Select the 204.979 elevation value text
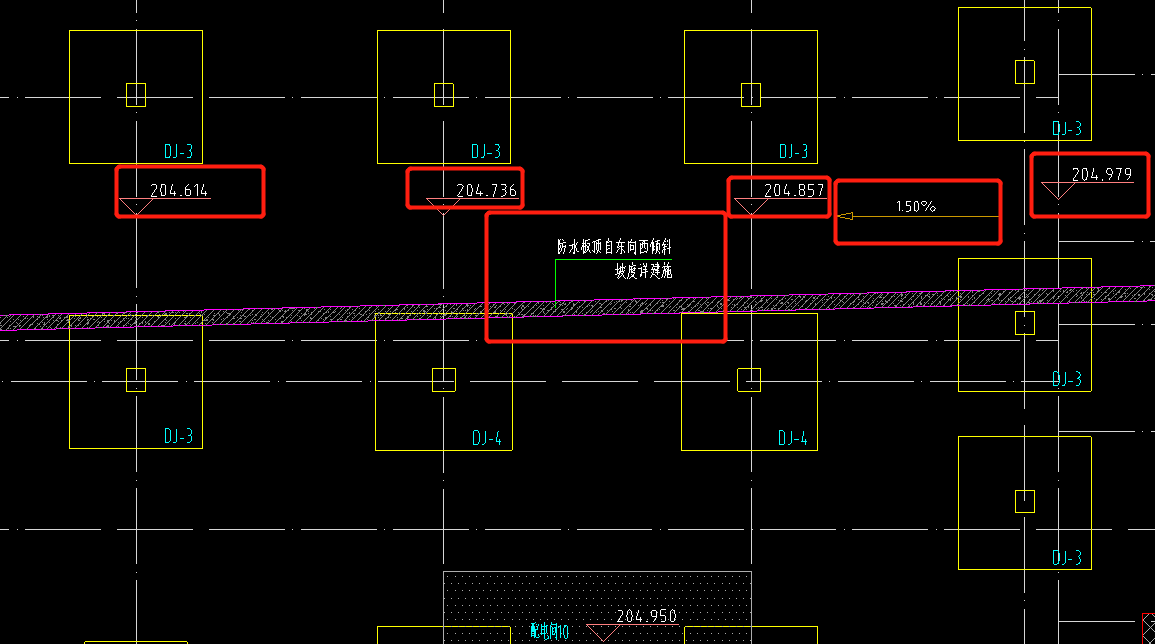This screenshot has width=1155, height=644. [1102, 174]
